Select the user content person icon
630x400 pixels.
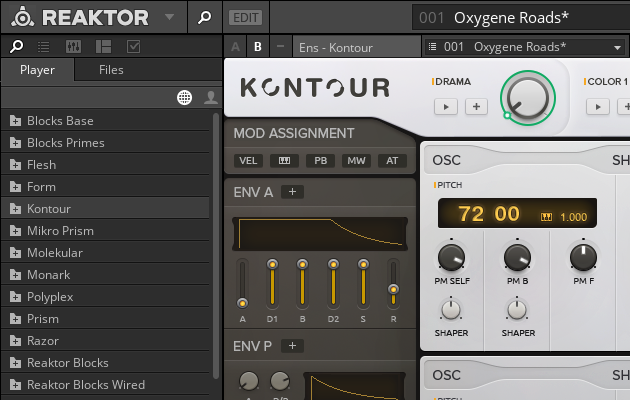[x=211, y=98]
